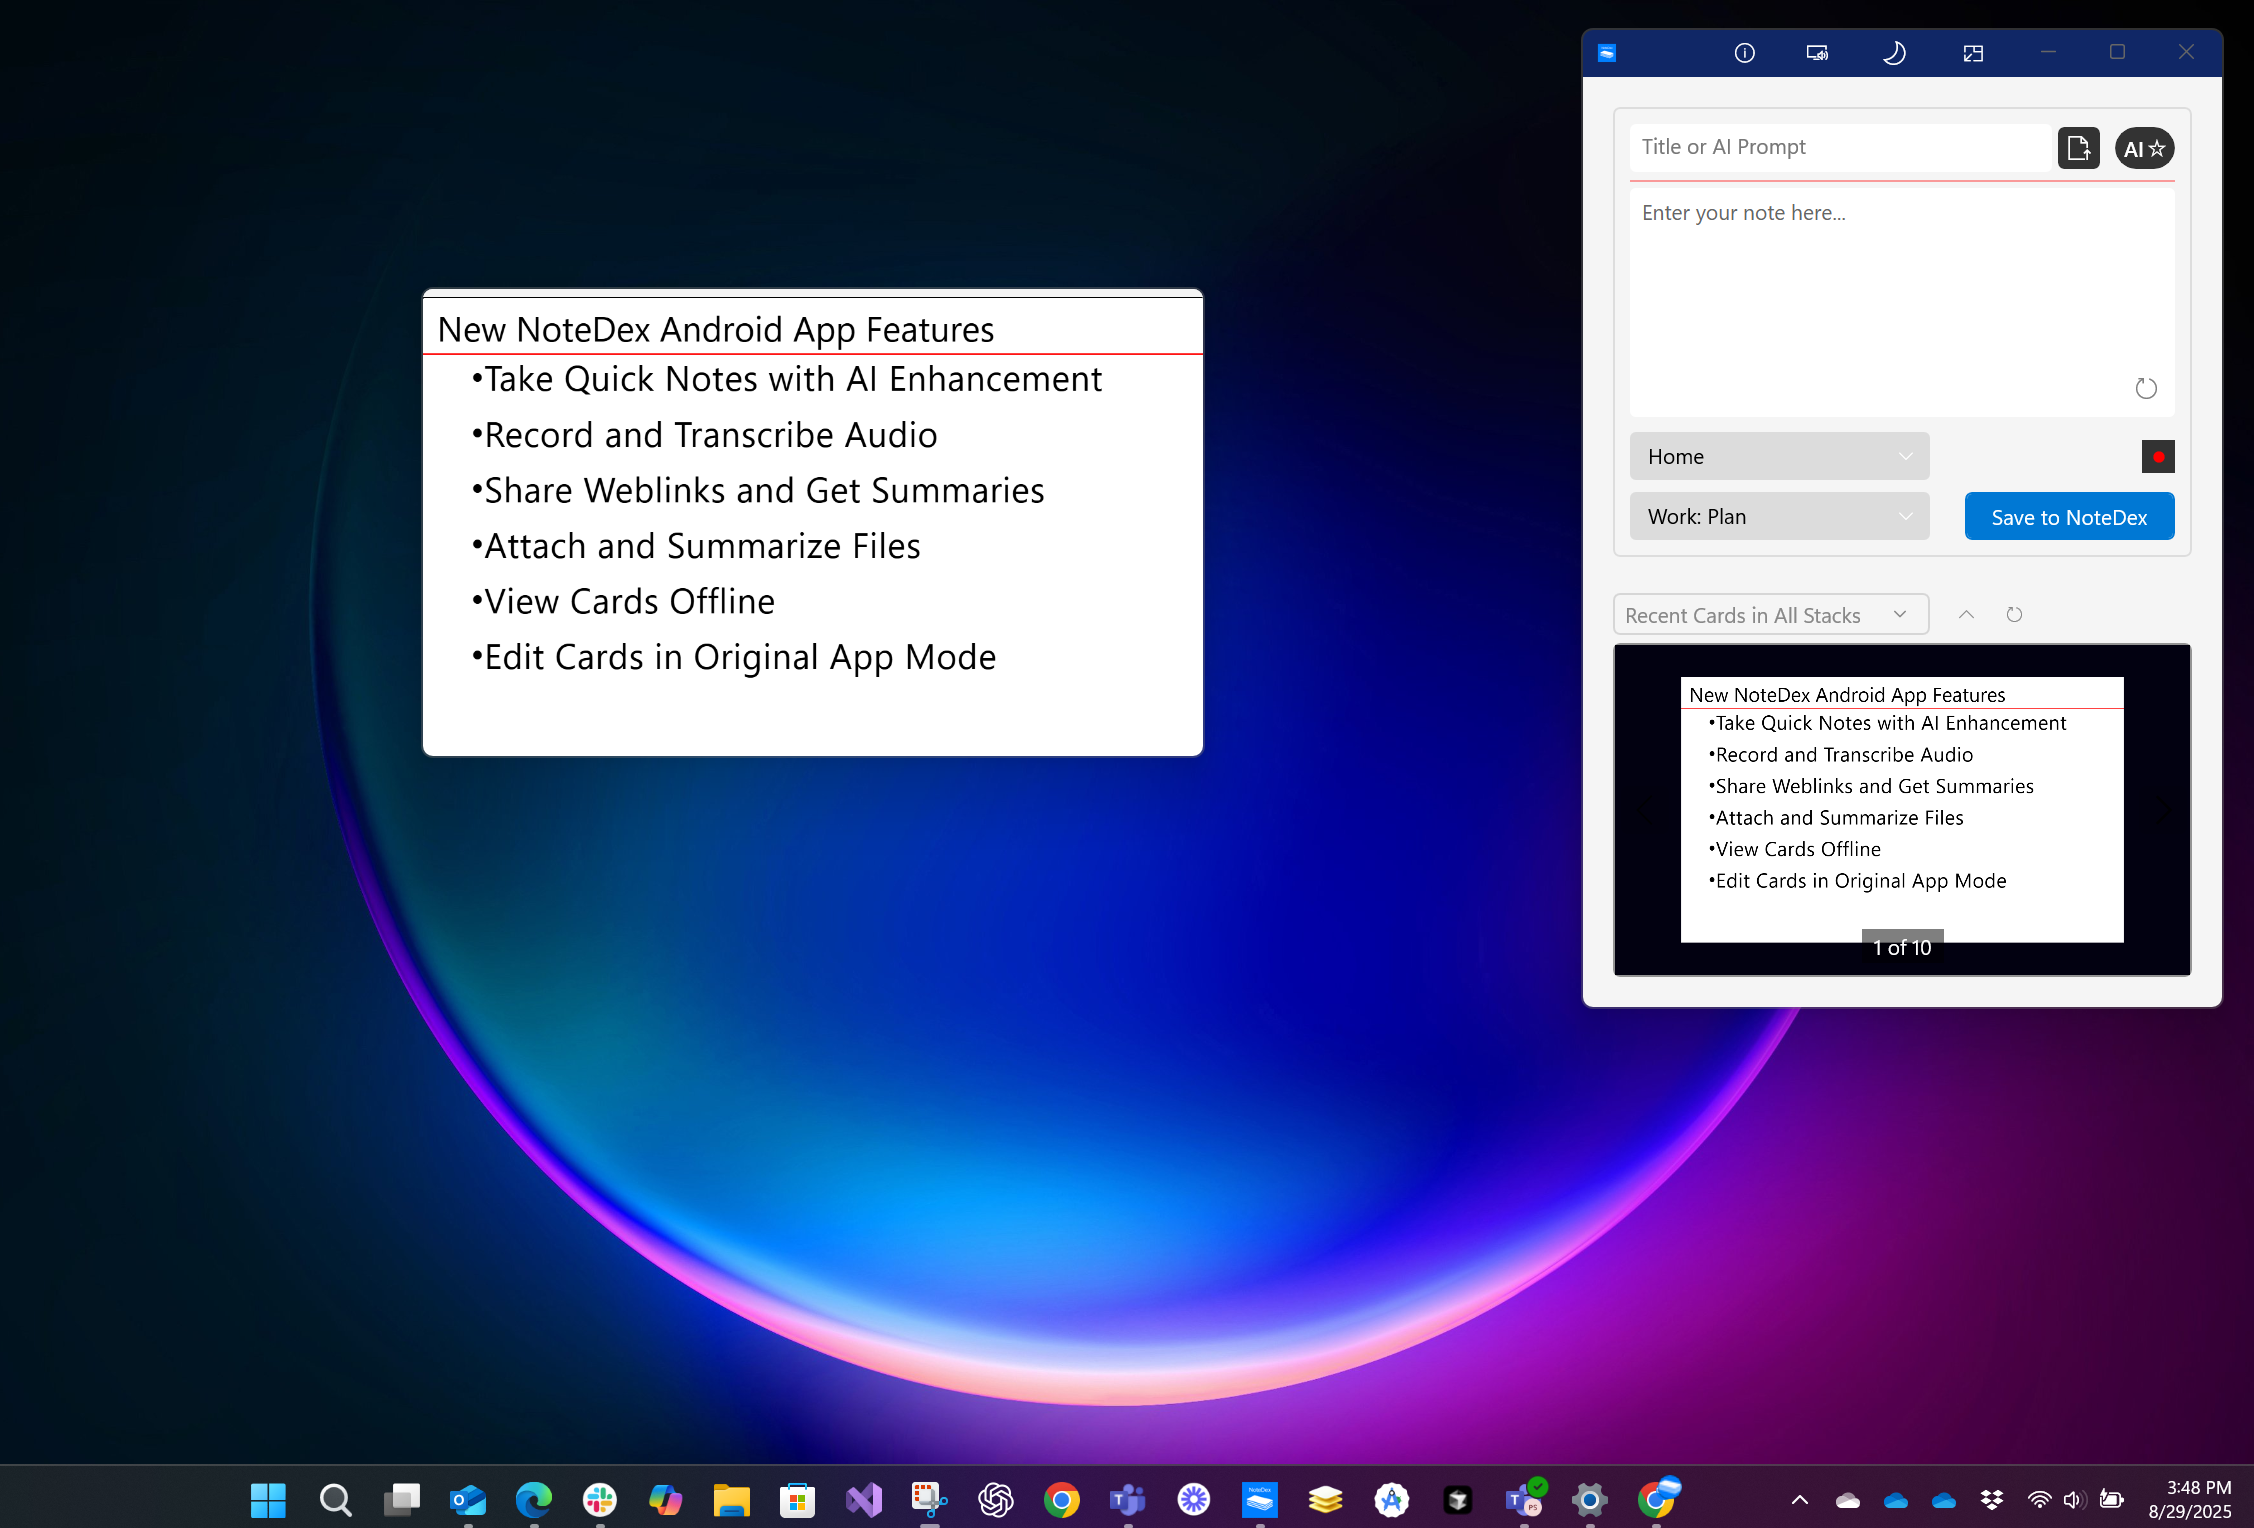2254x1528 pixels.
Task: Expand the Recent Cards in All Stacks dropdown
Action: (x=1771, y=615)
